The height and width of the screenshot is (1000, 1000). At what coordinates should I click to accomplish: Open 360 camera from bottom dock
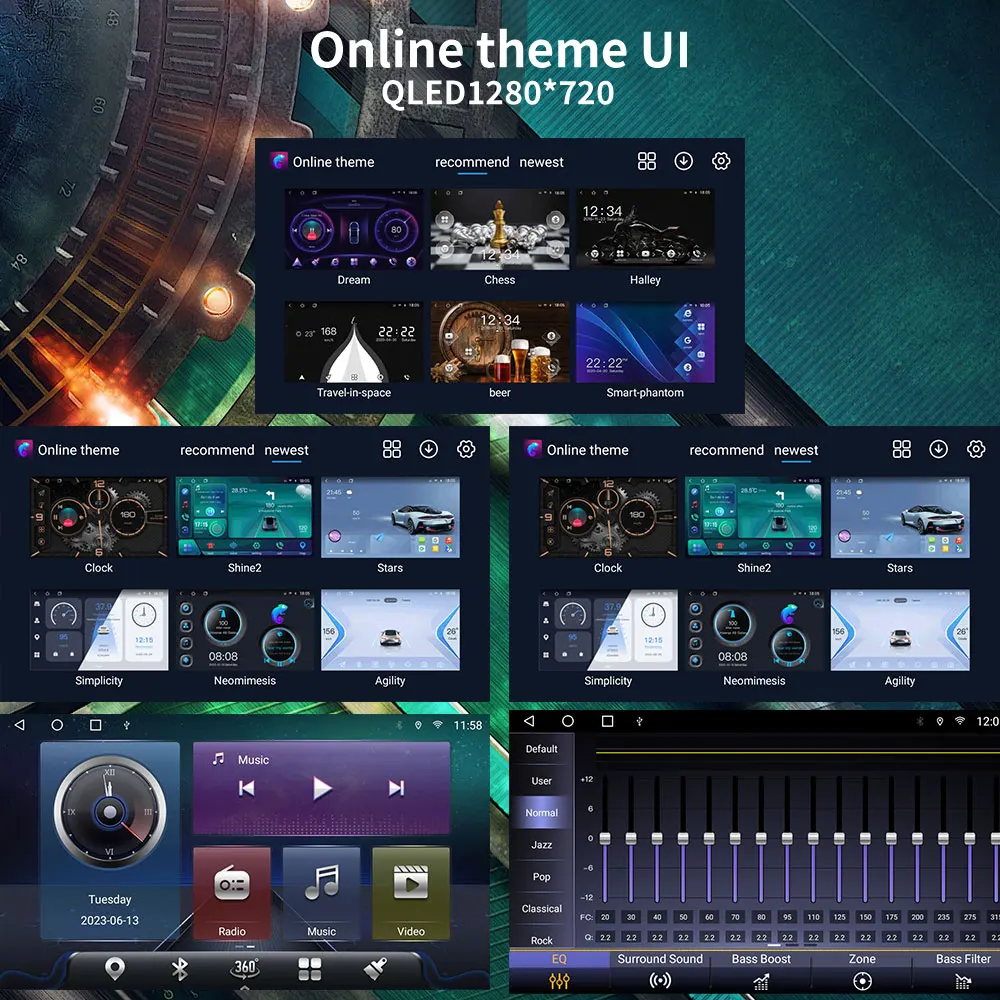(x=245, y=968)
